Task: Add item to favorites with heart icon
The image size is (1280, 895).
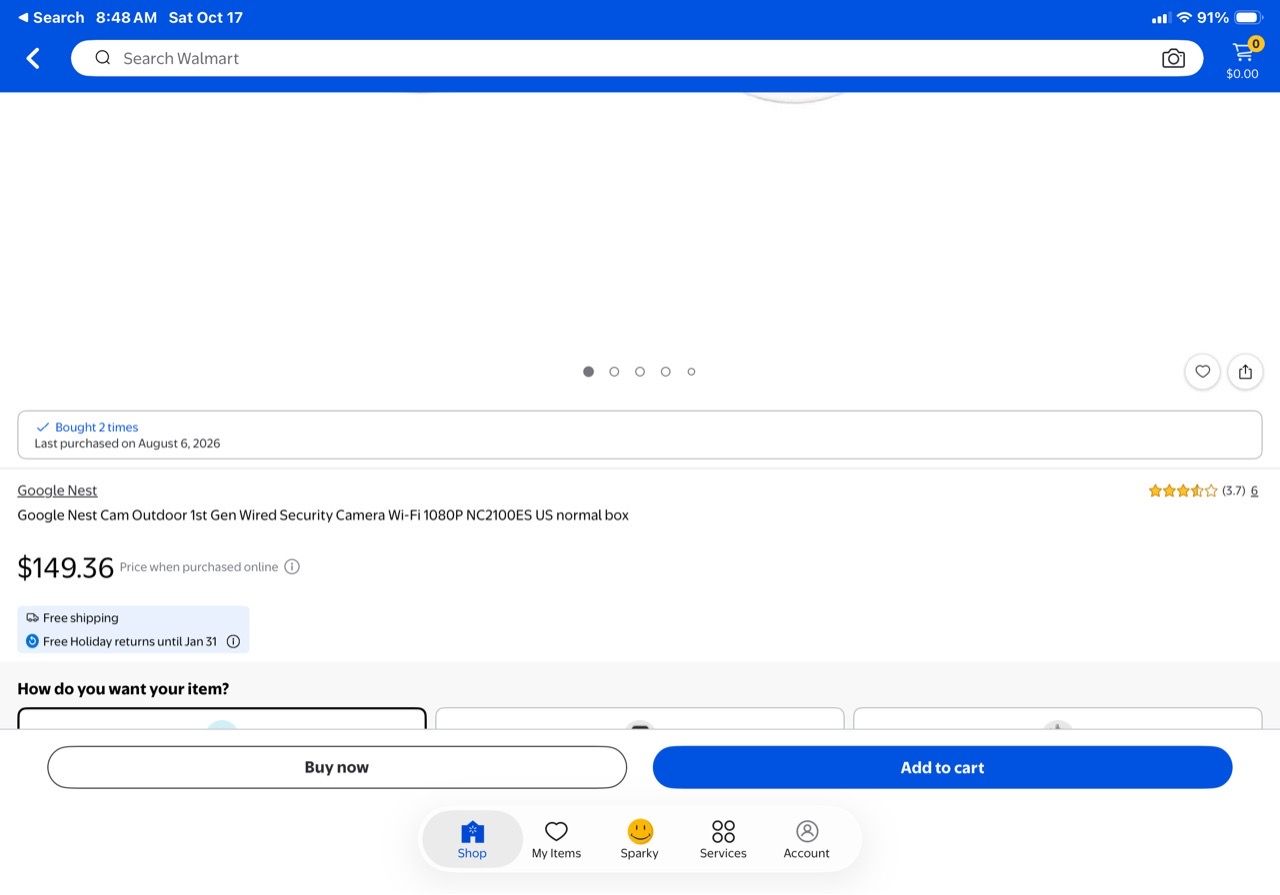Action: [x=1202, y=372]
